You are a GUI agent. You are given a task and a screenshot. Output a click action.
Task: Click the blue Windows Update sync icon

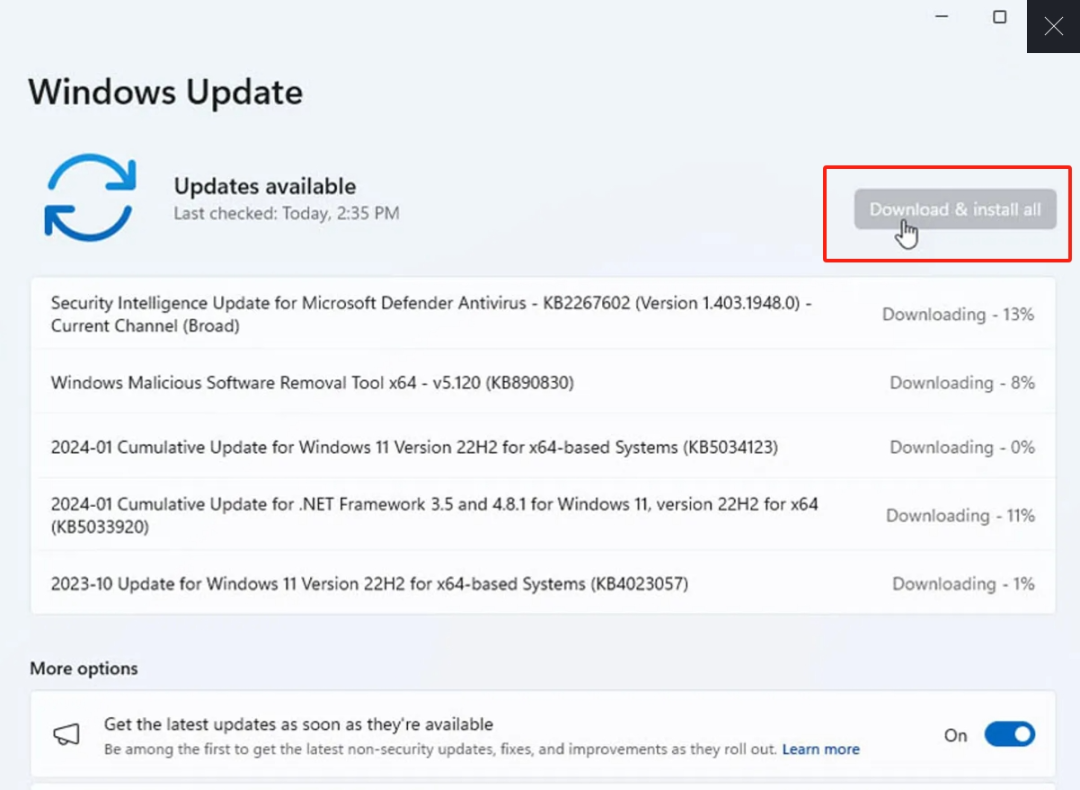[90, 198]
